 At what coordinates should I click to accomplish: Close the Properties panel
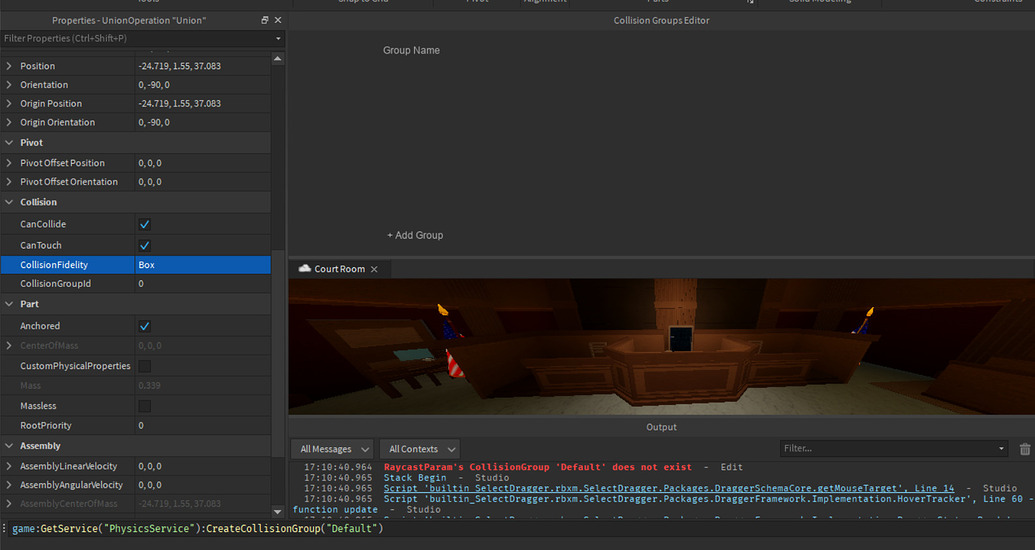pyautogui.click(x=278, y=20)
